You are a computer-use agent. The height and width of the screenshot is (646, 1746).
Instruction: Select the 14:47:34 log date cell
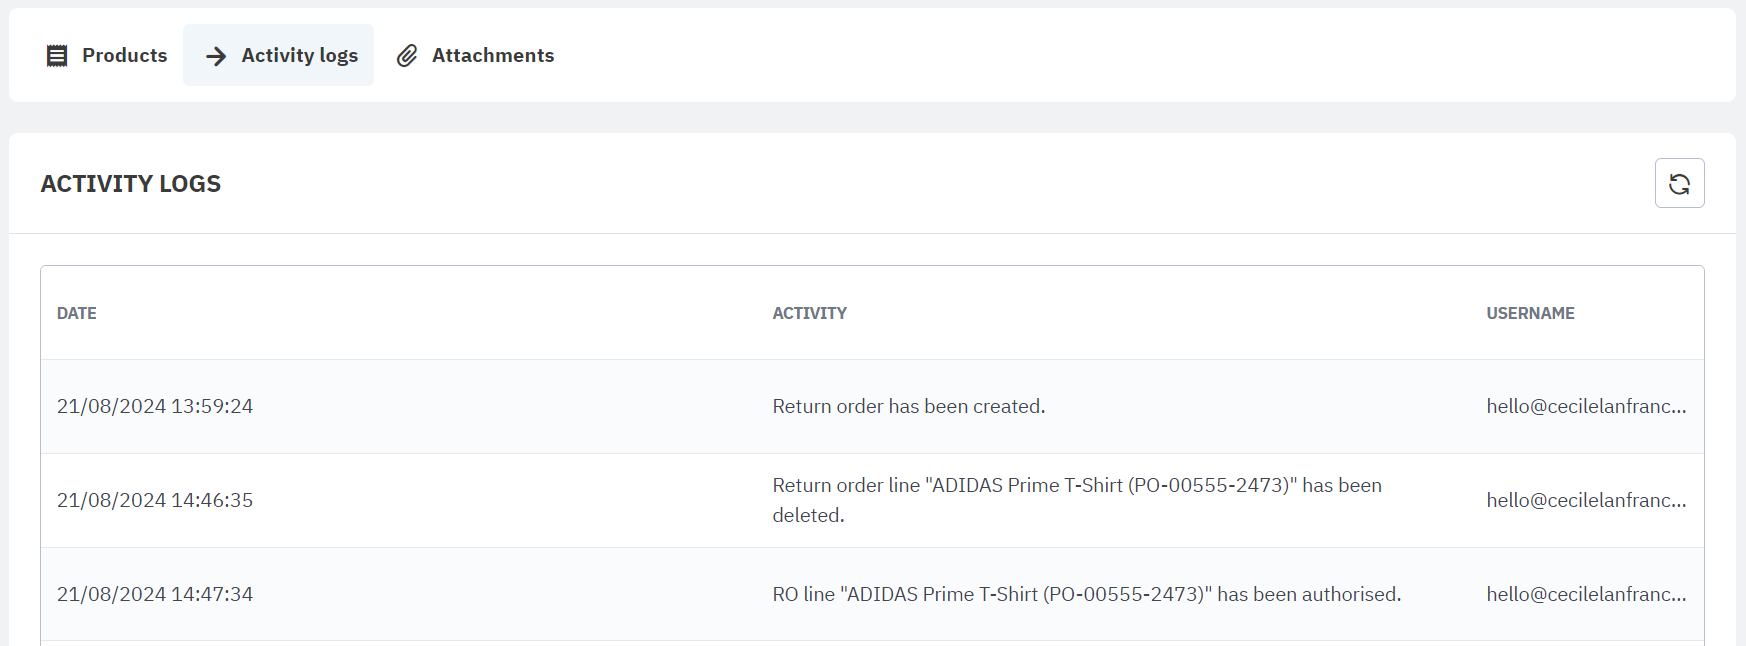[x=155, y=594]
